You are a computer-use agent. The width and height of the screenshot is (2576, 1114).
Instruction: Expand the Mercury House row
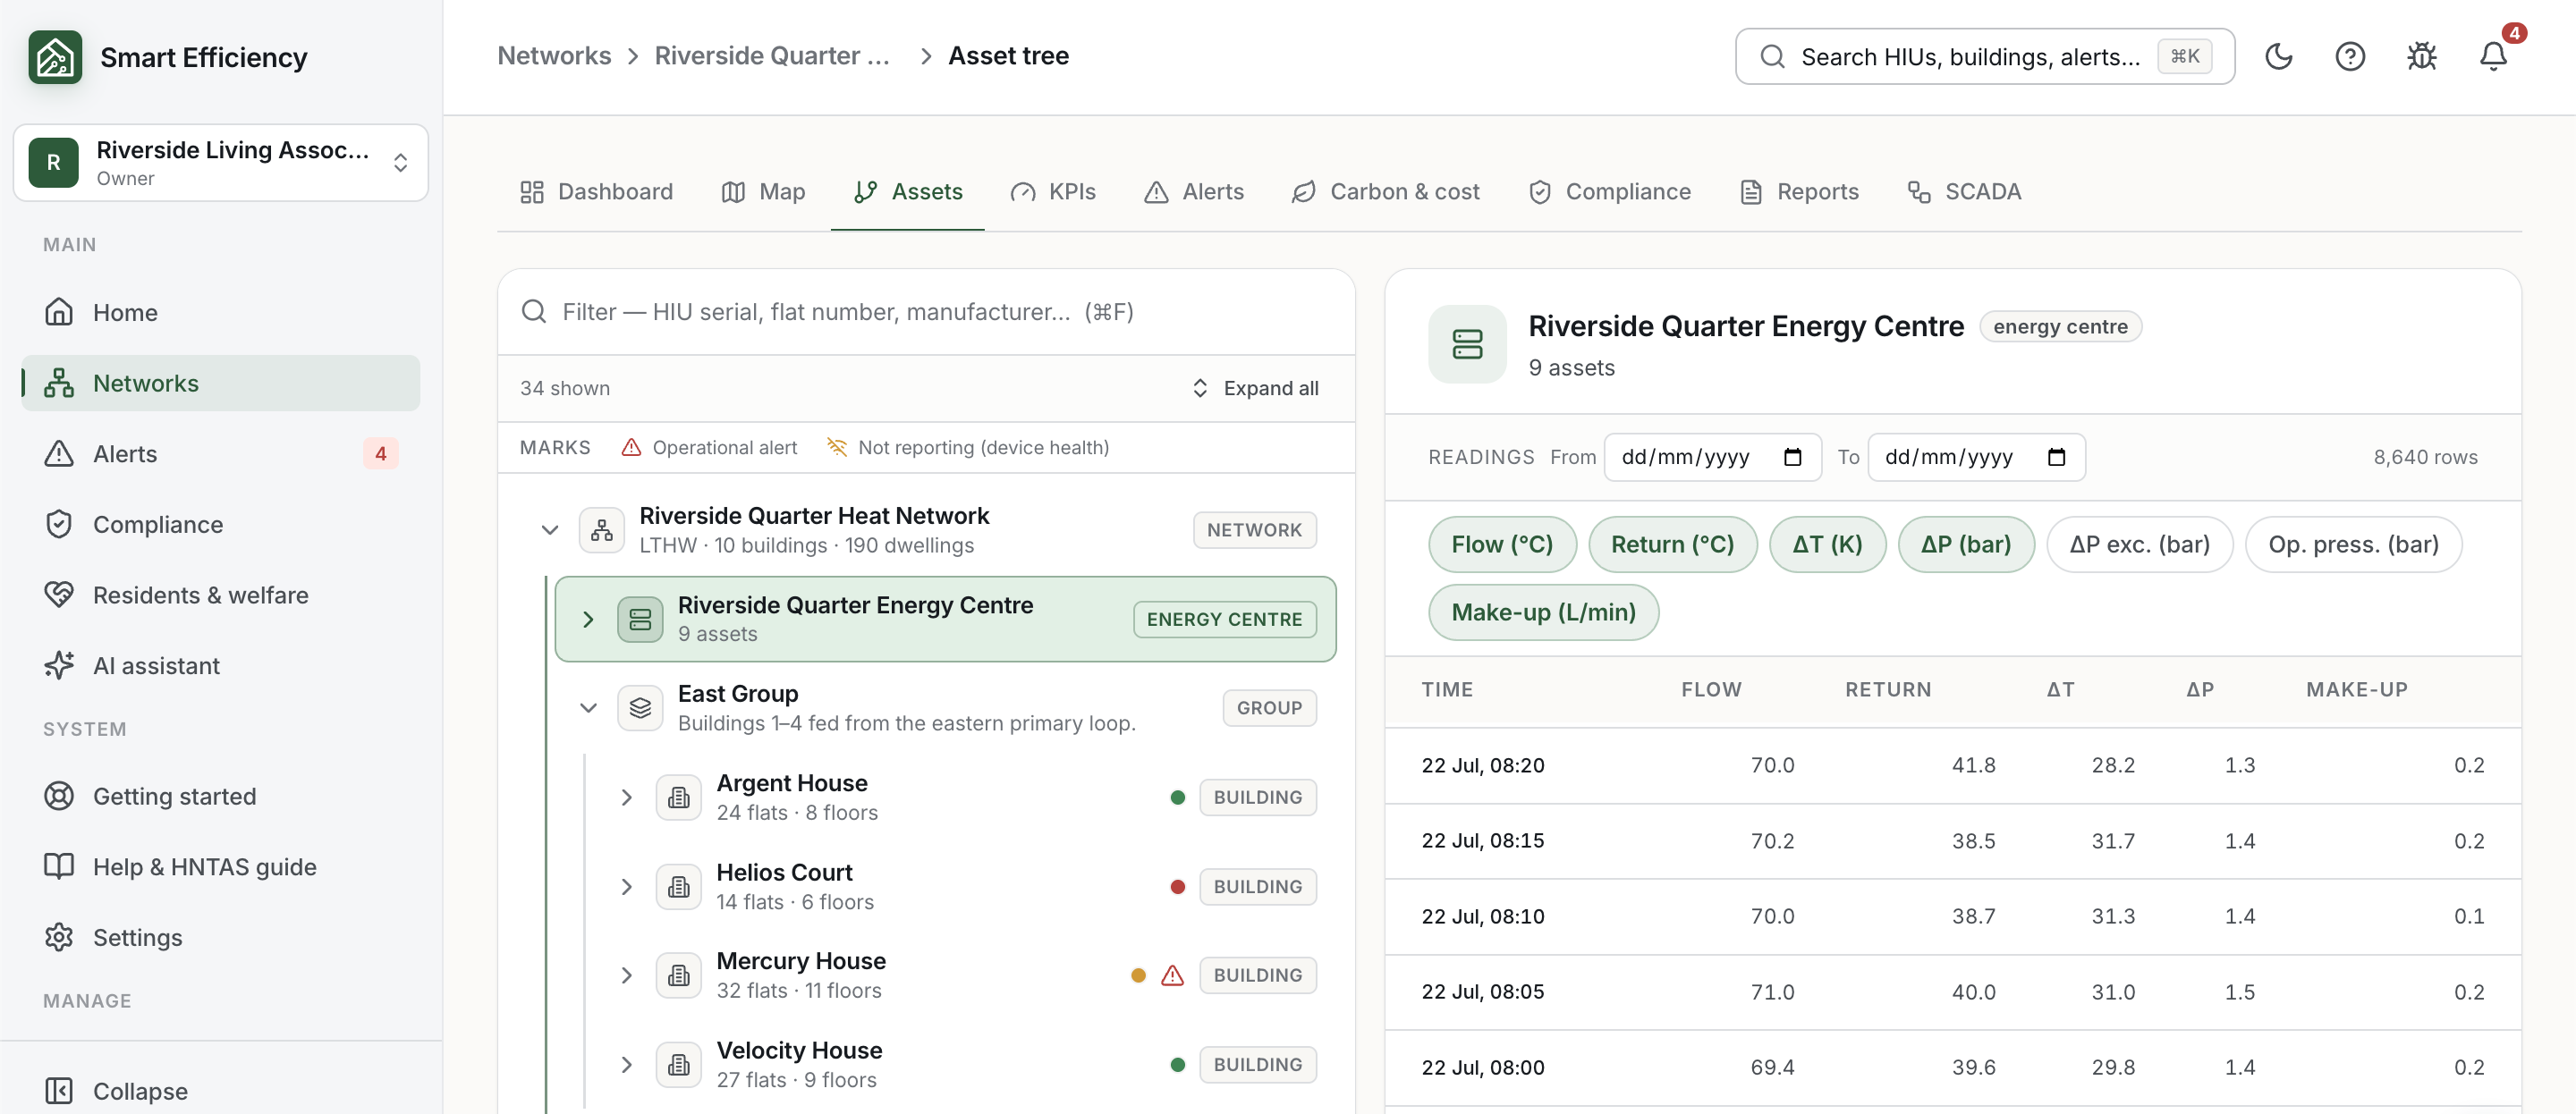627,975
